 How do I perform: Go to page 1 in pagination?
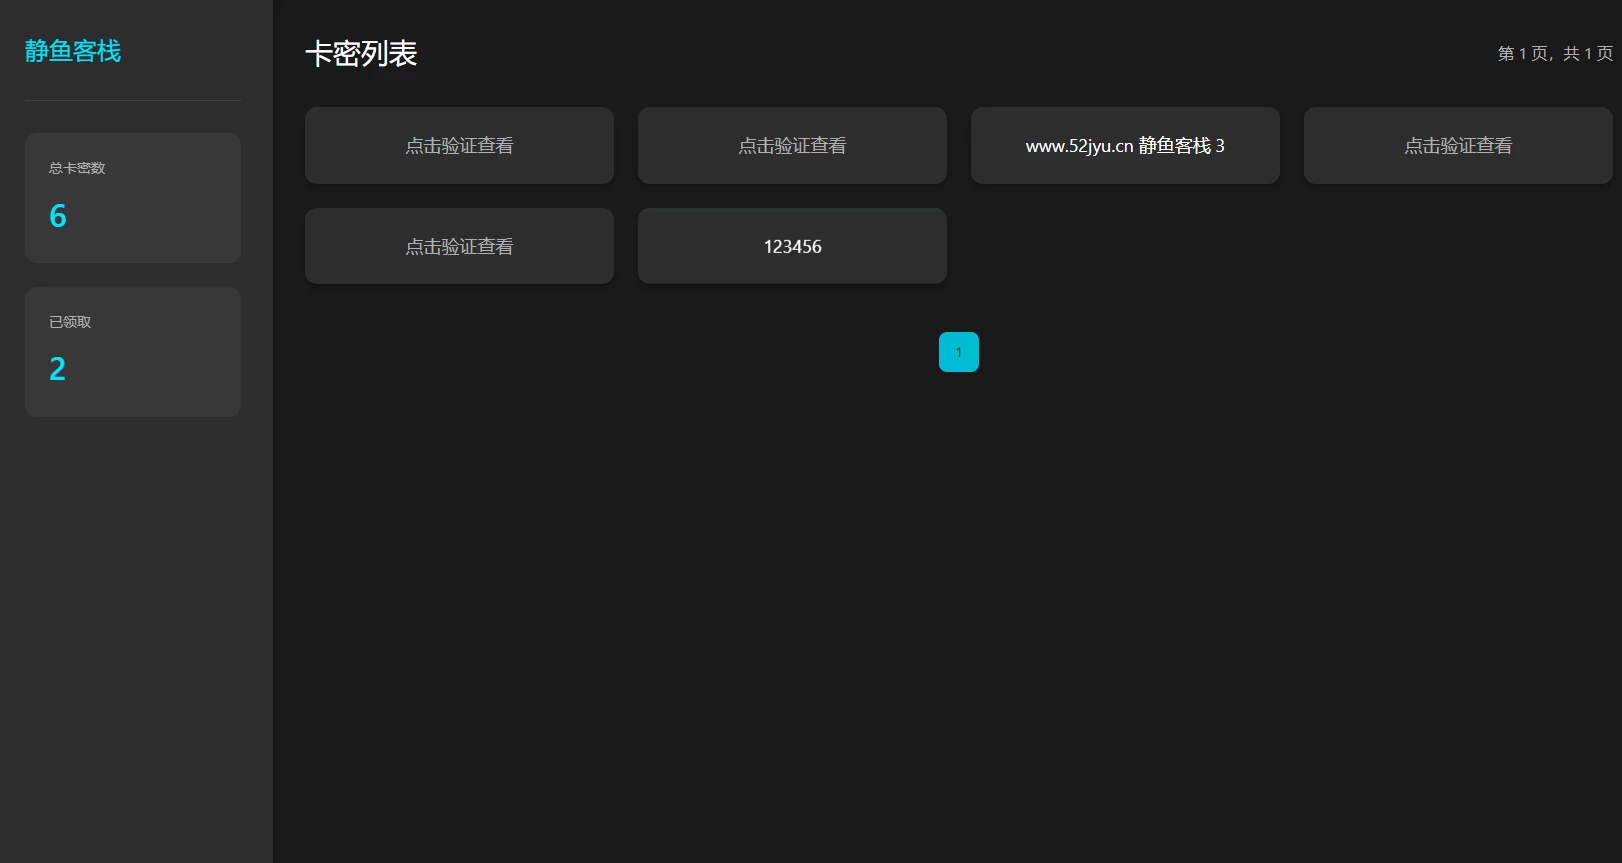point(958,352)
